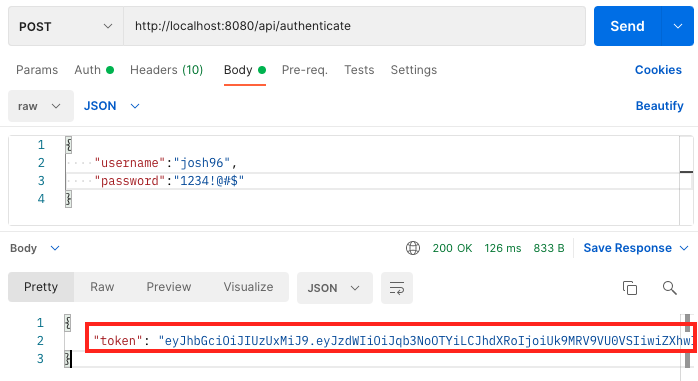The image size is (698, 381).
Task: Open the Cookies link
Action: click(x=658, y=70)
